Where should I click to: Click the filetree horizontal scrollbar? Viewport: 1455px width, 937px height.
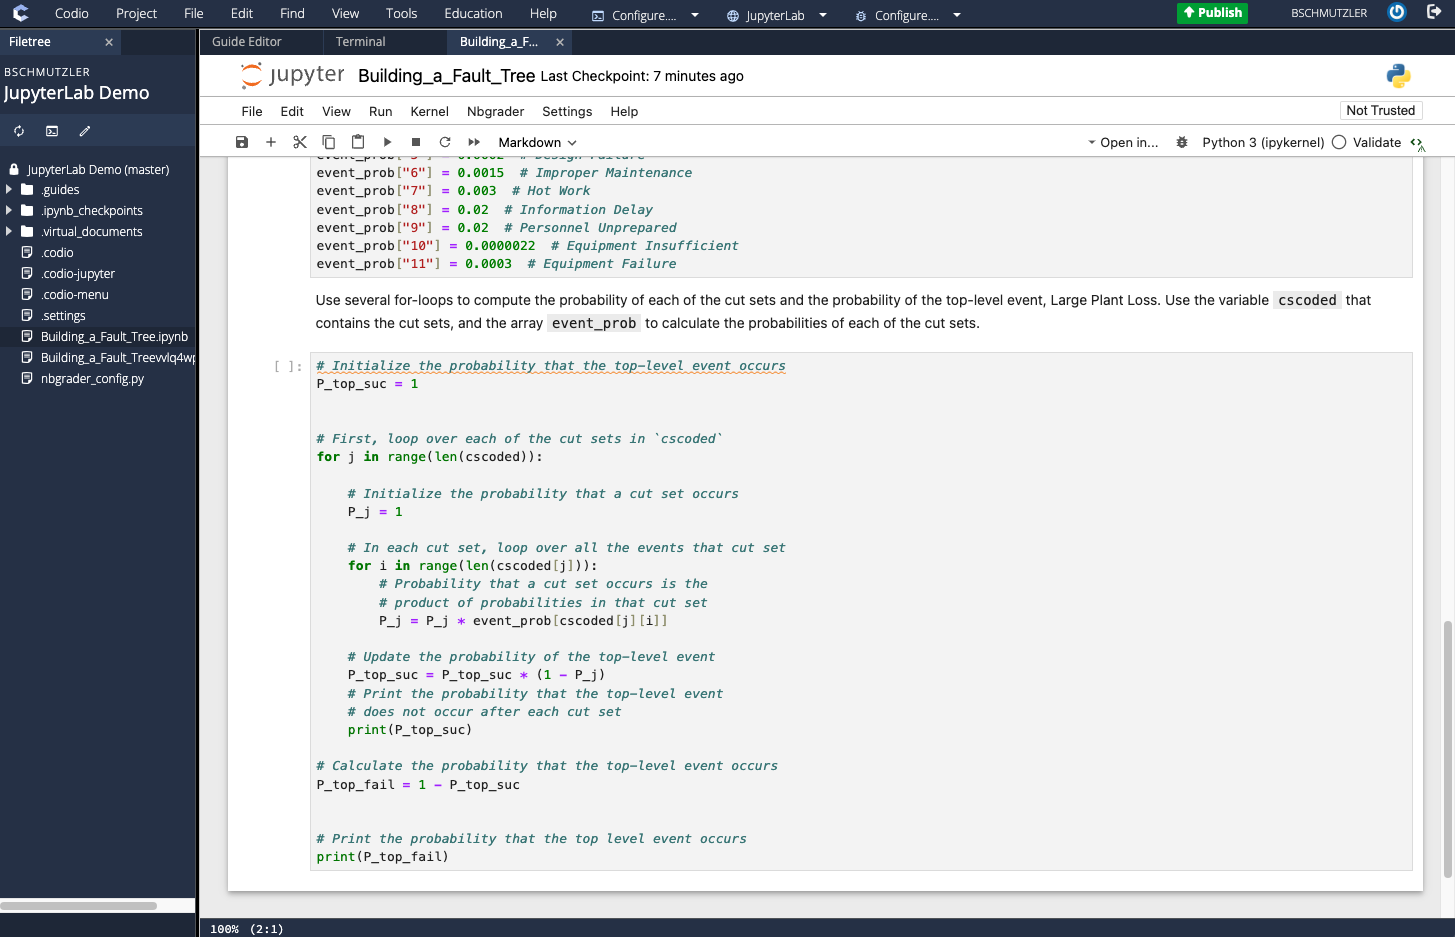79,906
